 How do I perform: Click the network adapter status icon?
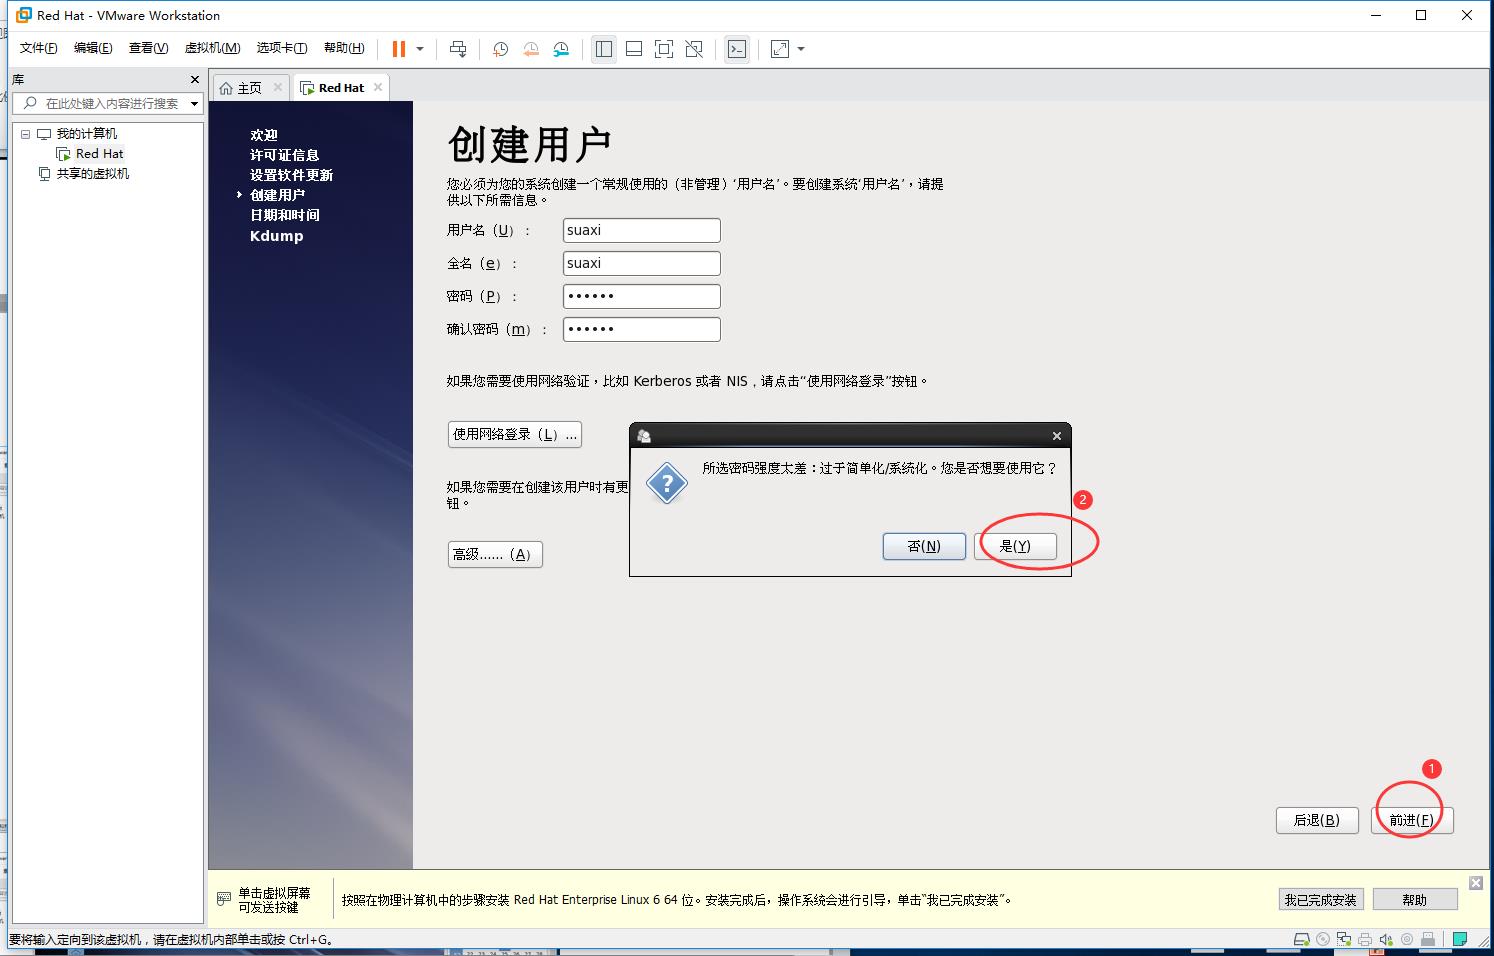[x=1344, y=939]
